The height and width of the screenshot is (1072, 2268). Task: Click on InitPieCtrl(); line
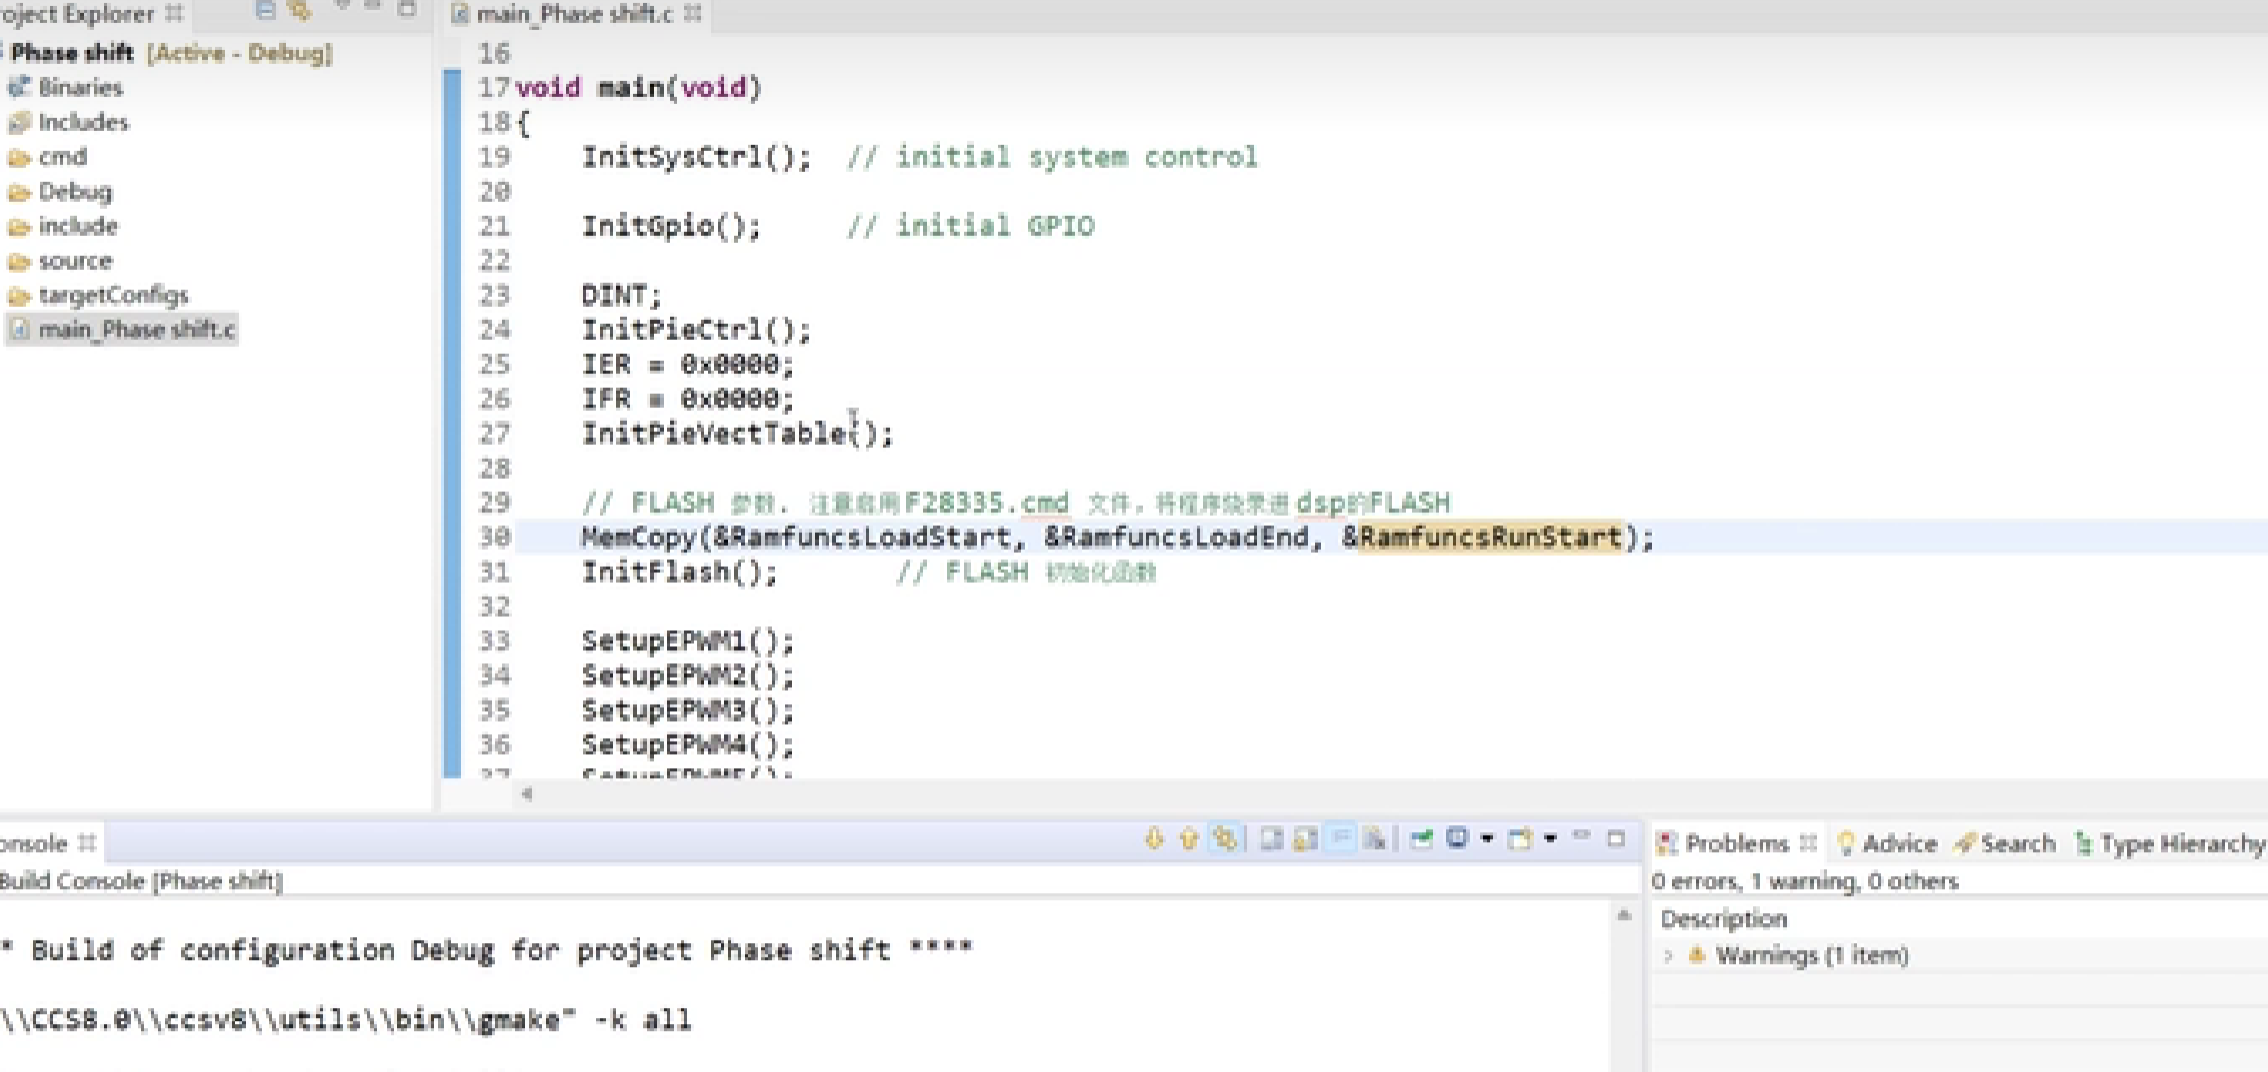click(696, 330)
